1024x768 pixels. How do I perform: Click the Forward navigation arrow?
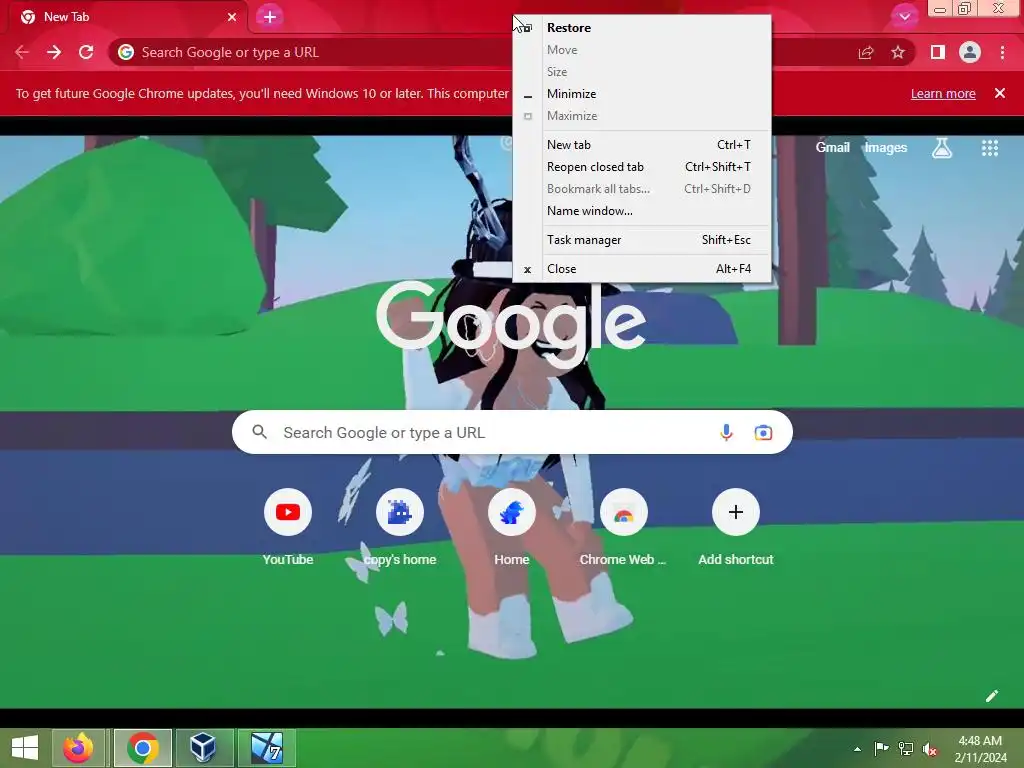point(54,52)
